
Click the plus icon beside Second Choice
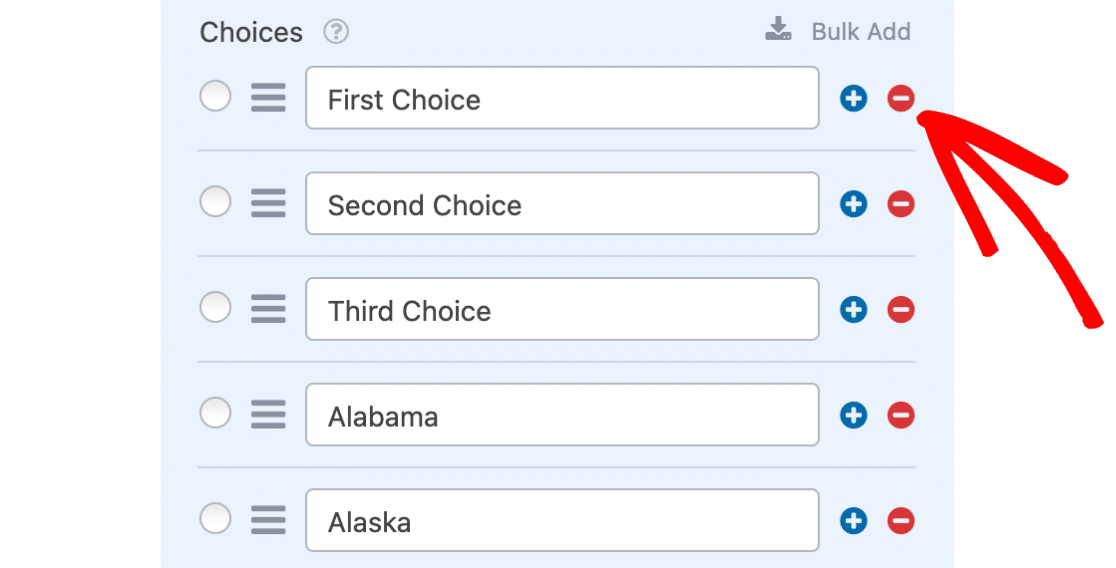853,204
